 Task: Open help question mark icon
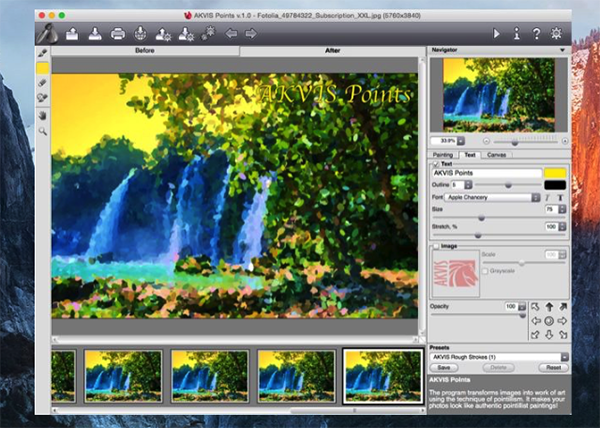(x=536, y=34)
